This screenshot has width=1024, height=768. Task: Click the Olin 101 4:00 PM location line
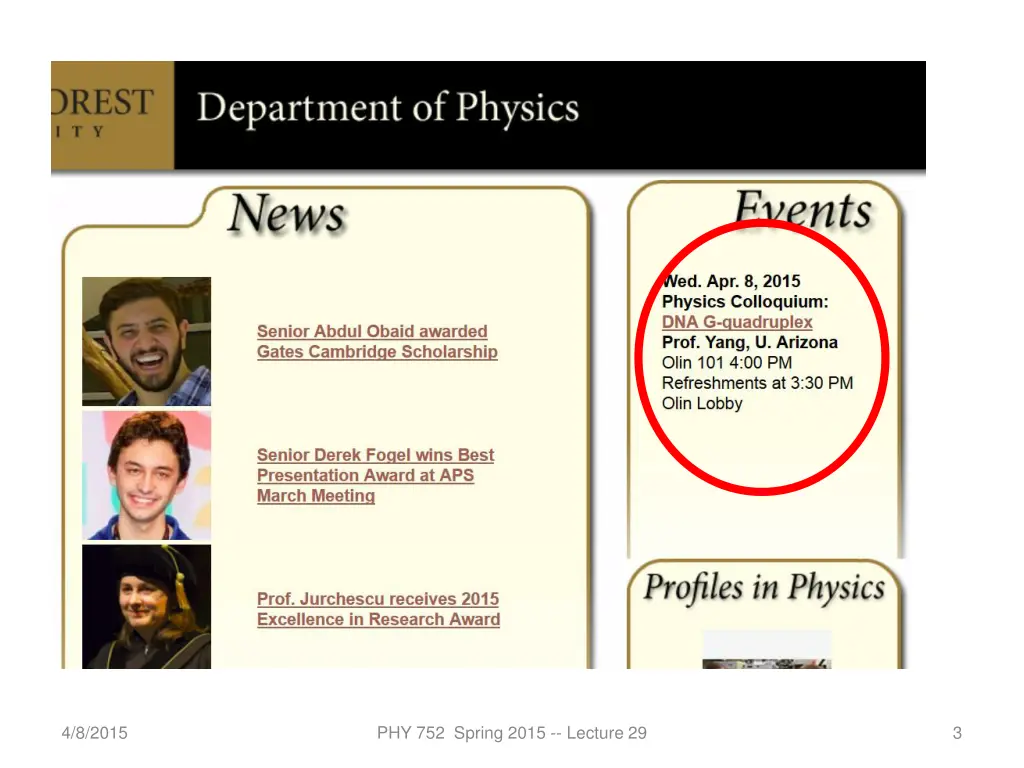(x=727, y=362)
